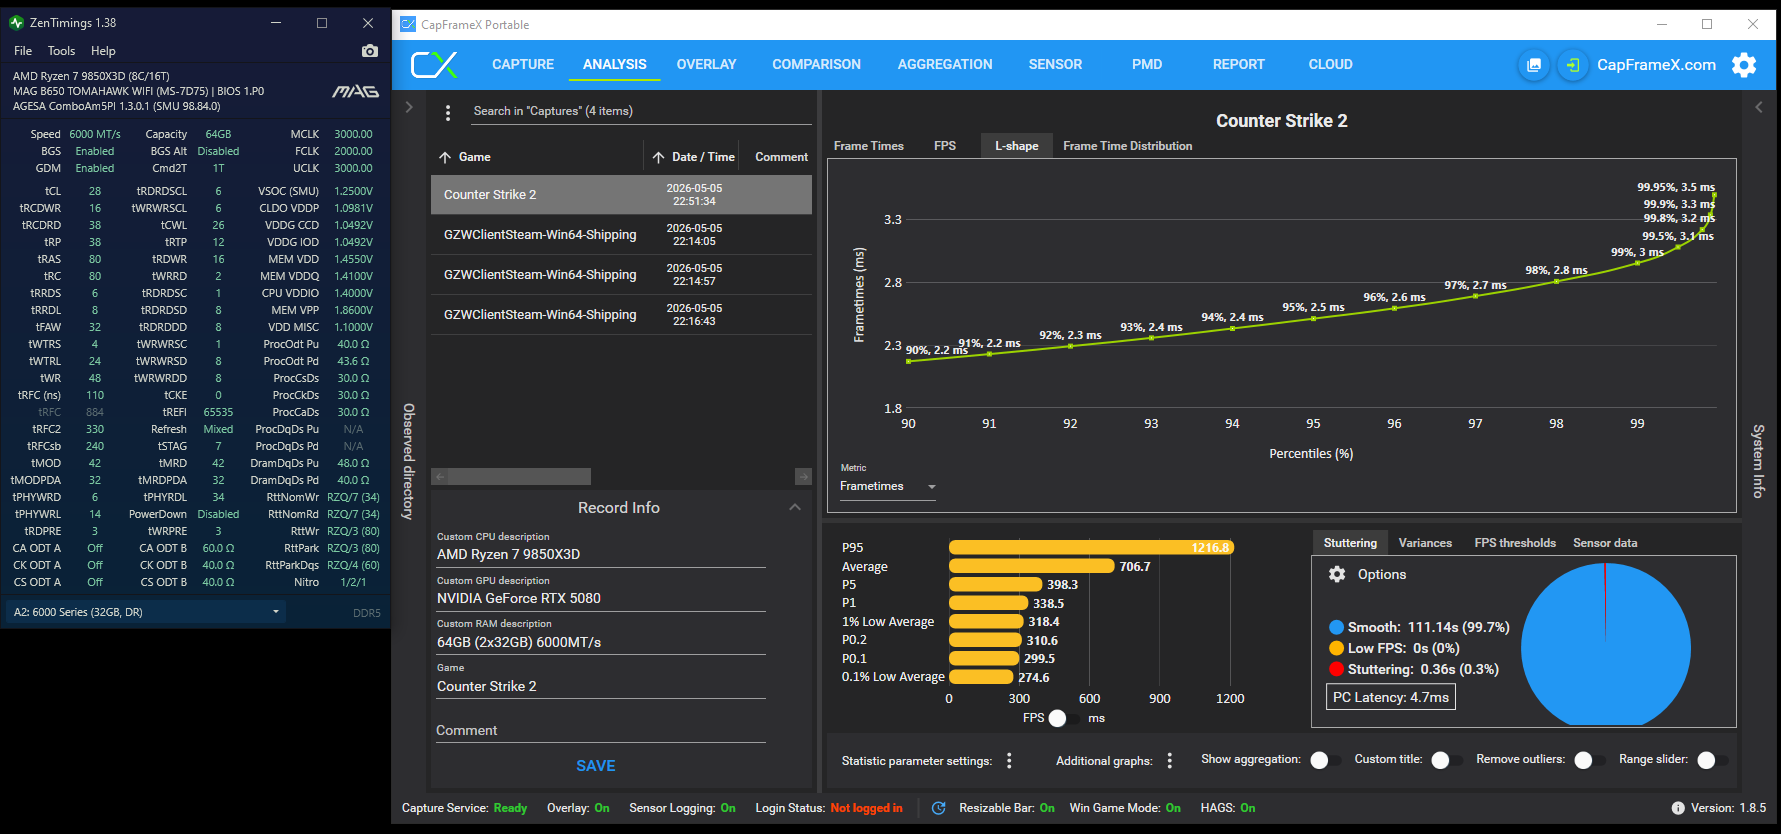Screen dimensions: 1781x834
Task: Open the A2: 6000 Series module dropdown
Action: point(146,612)
